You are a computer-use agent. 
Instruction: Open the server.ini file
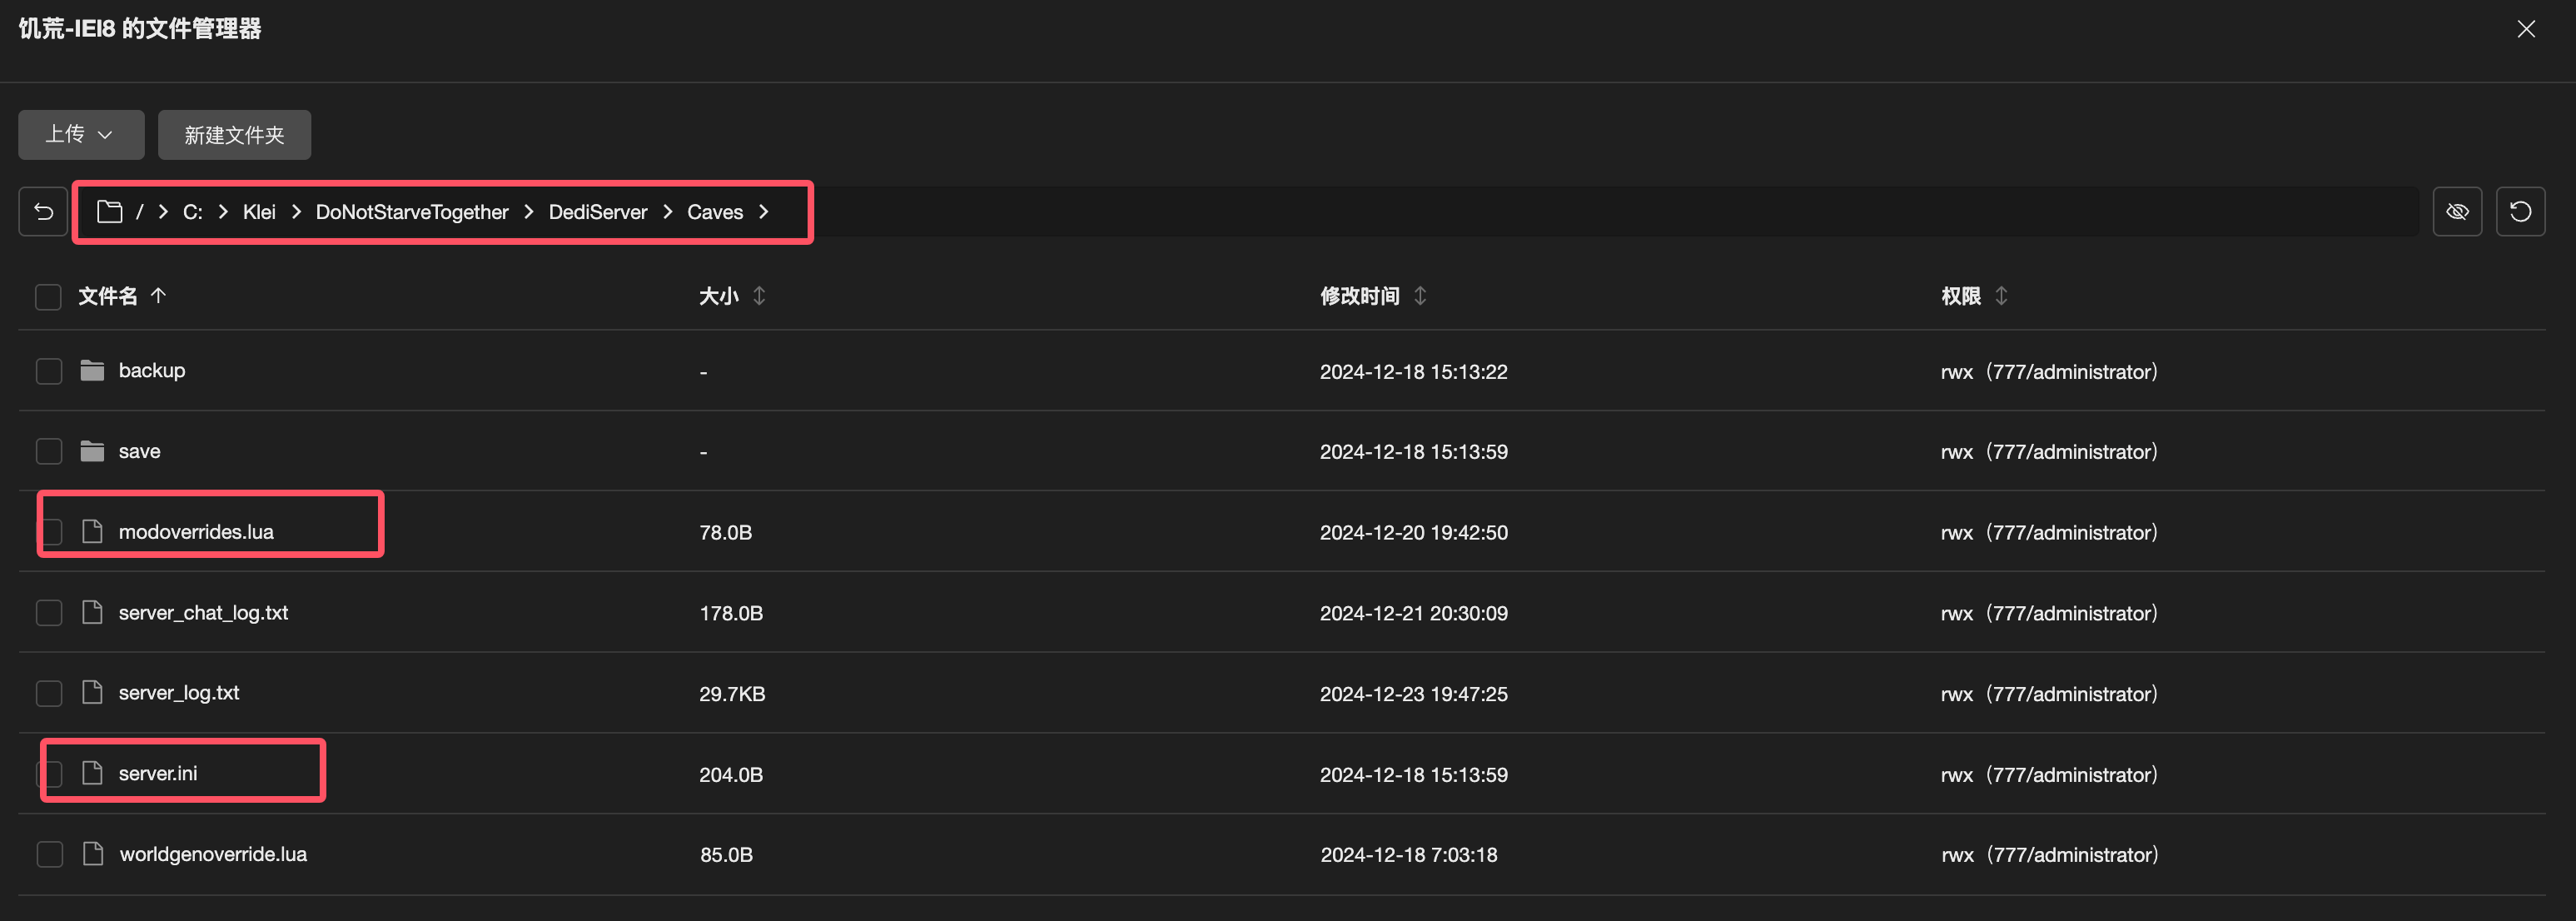point(158,773)
